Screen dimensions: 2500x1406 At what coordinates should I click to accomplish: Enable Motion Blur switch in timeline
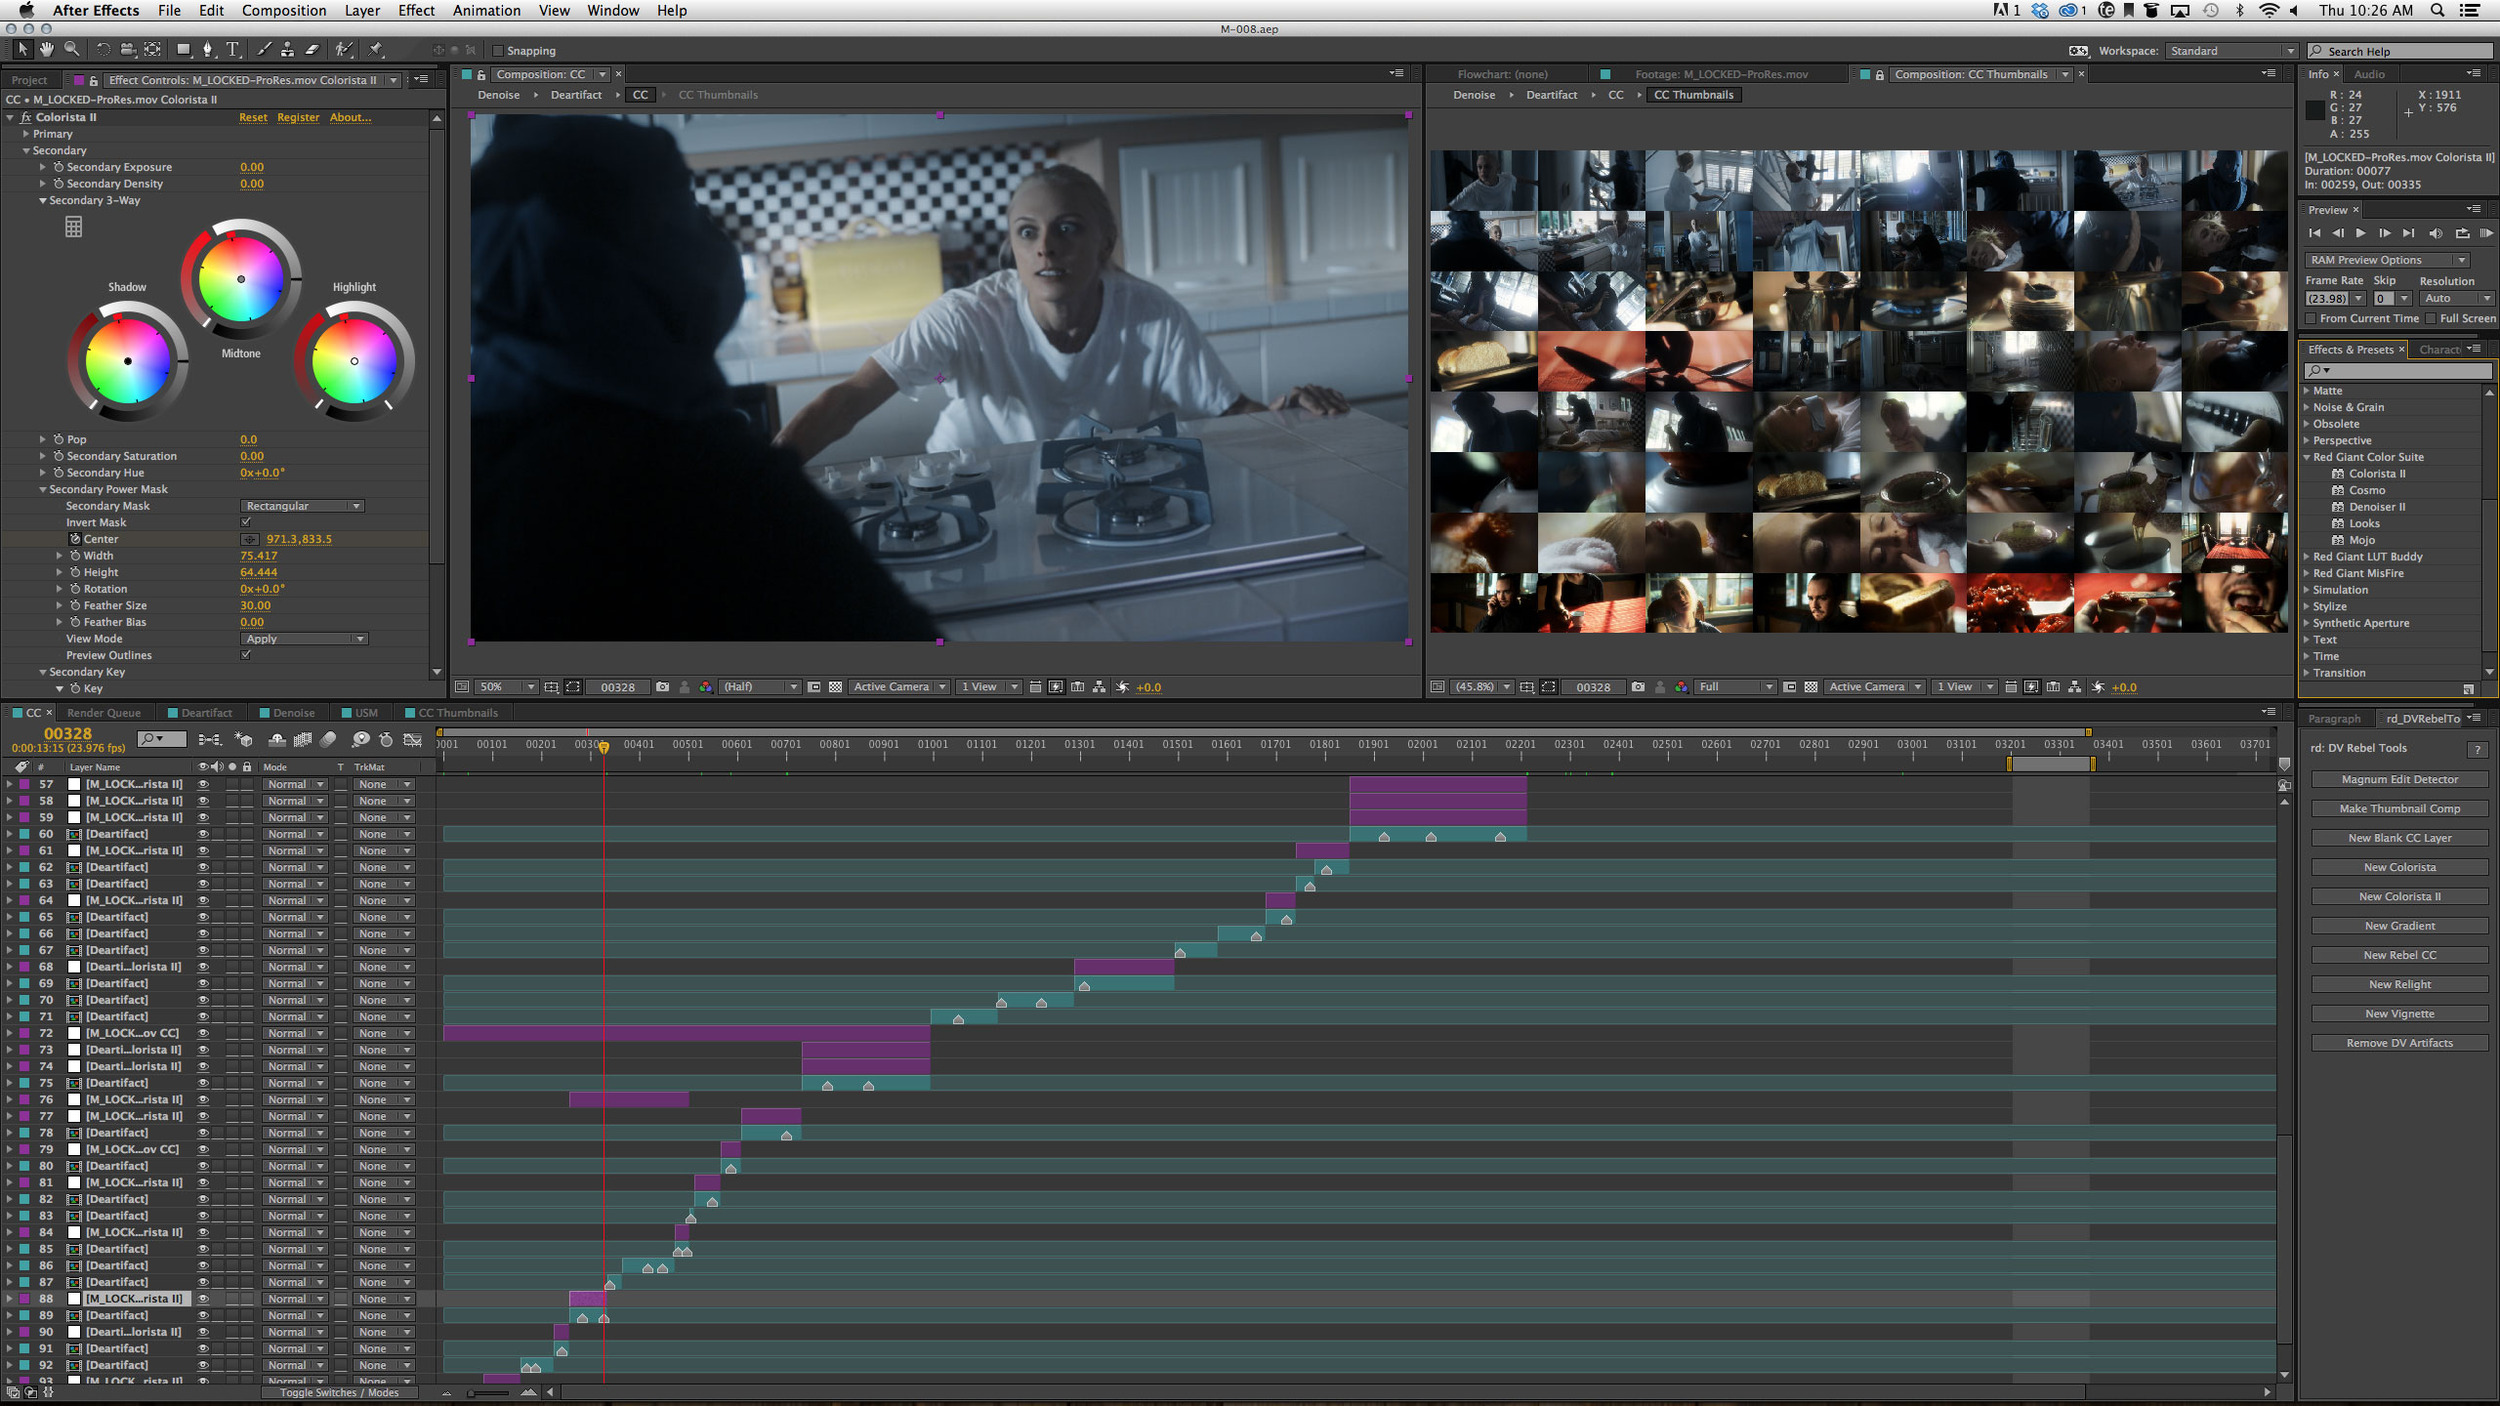point(328,740)
